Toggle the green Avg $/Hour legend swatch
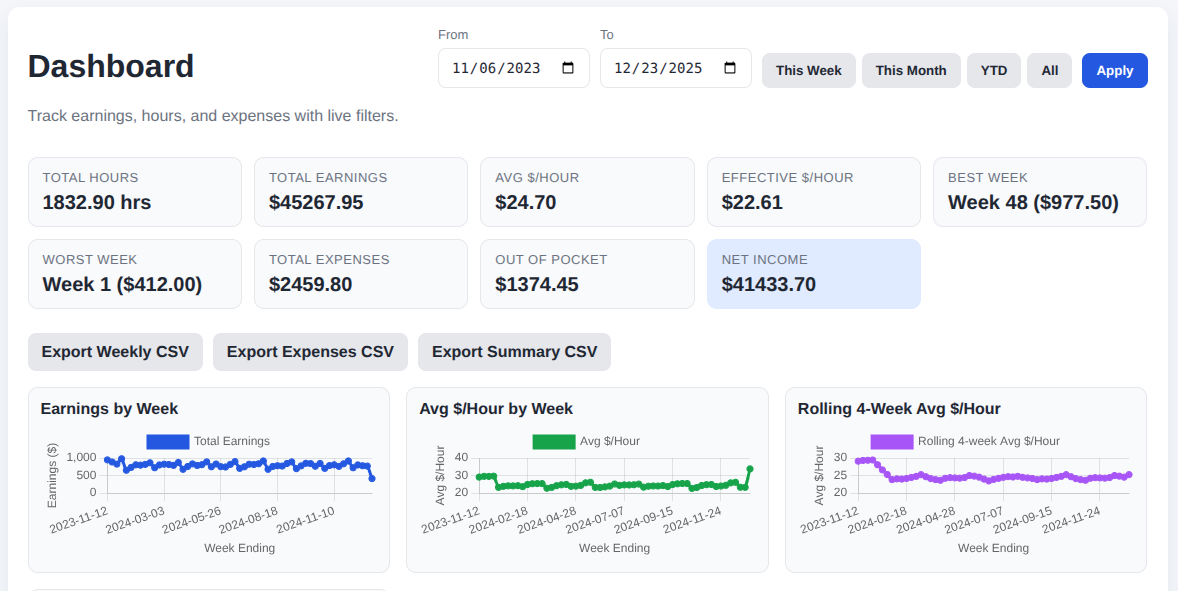This screenshot has height=591, width=1178. pyautogui.click(x=553, y=441)
